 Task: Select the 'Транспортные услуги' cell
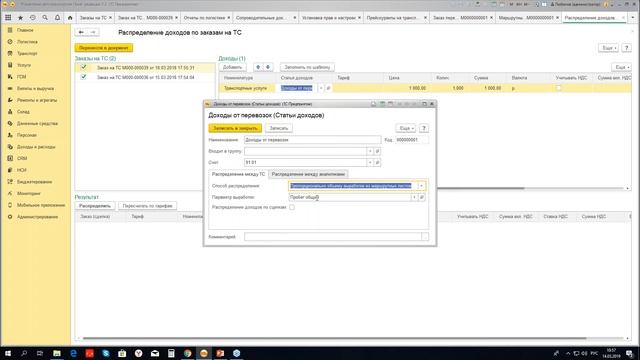point(247,88)
